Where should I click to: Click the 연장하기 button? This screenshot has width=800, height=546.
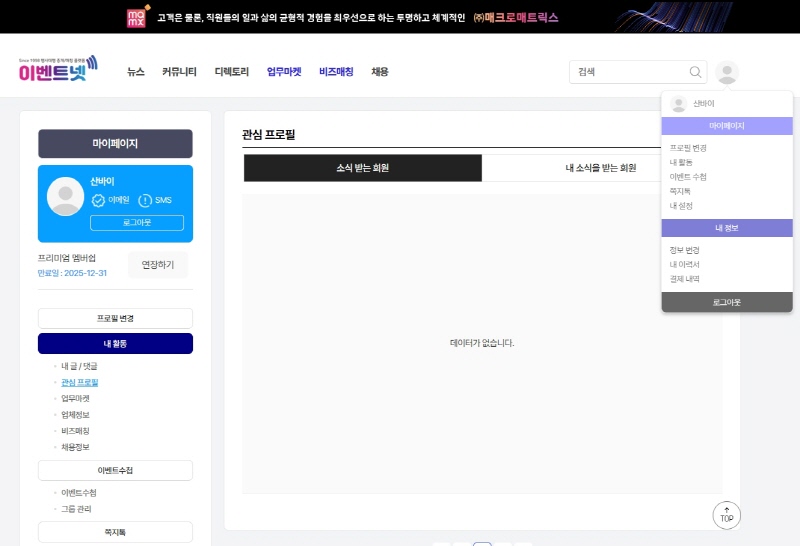click(x=158, y=265)
